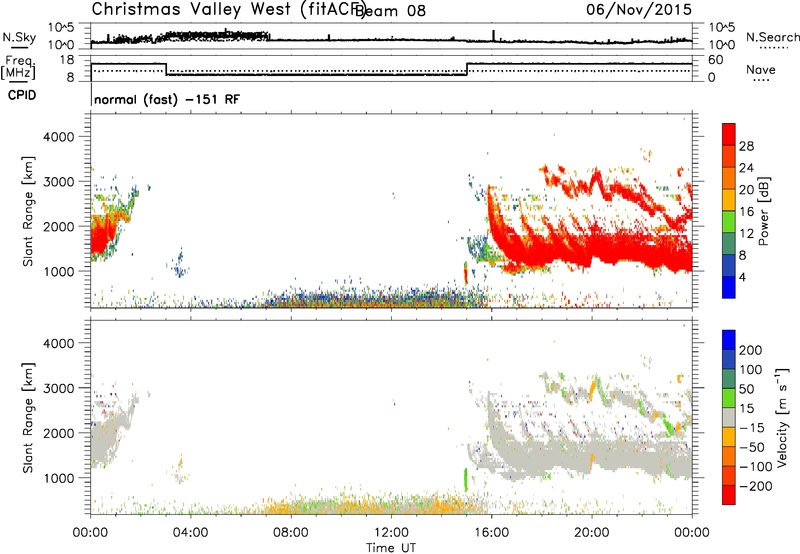Click the 1000 tick on power panel
The image size is (800, 554).
click(x=59, y=271)
